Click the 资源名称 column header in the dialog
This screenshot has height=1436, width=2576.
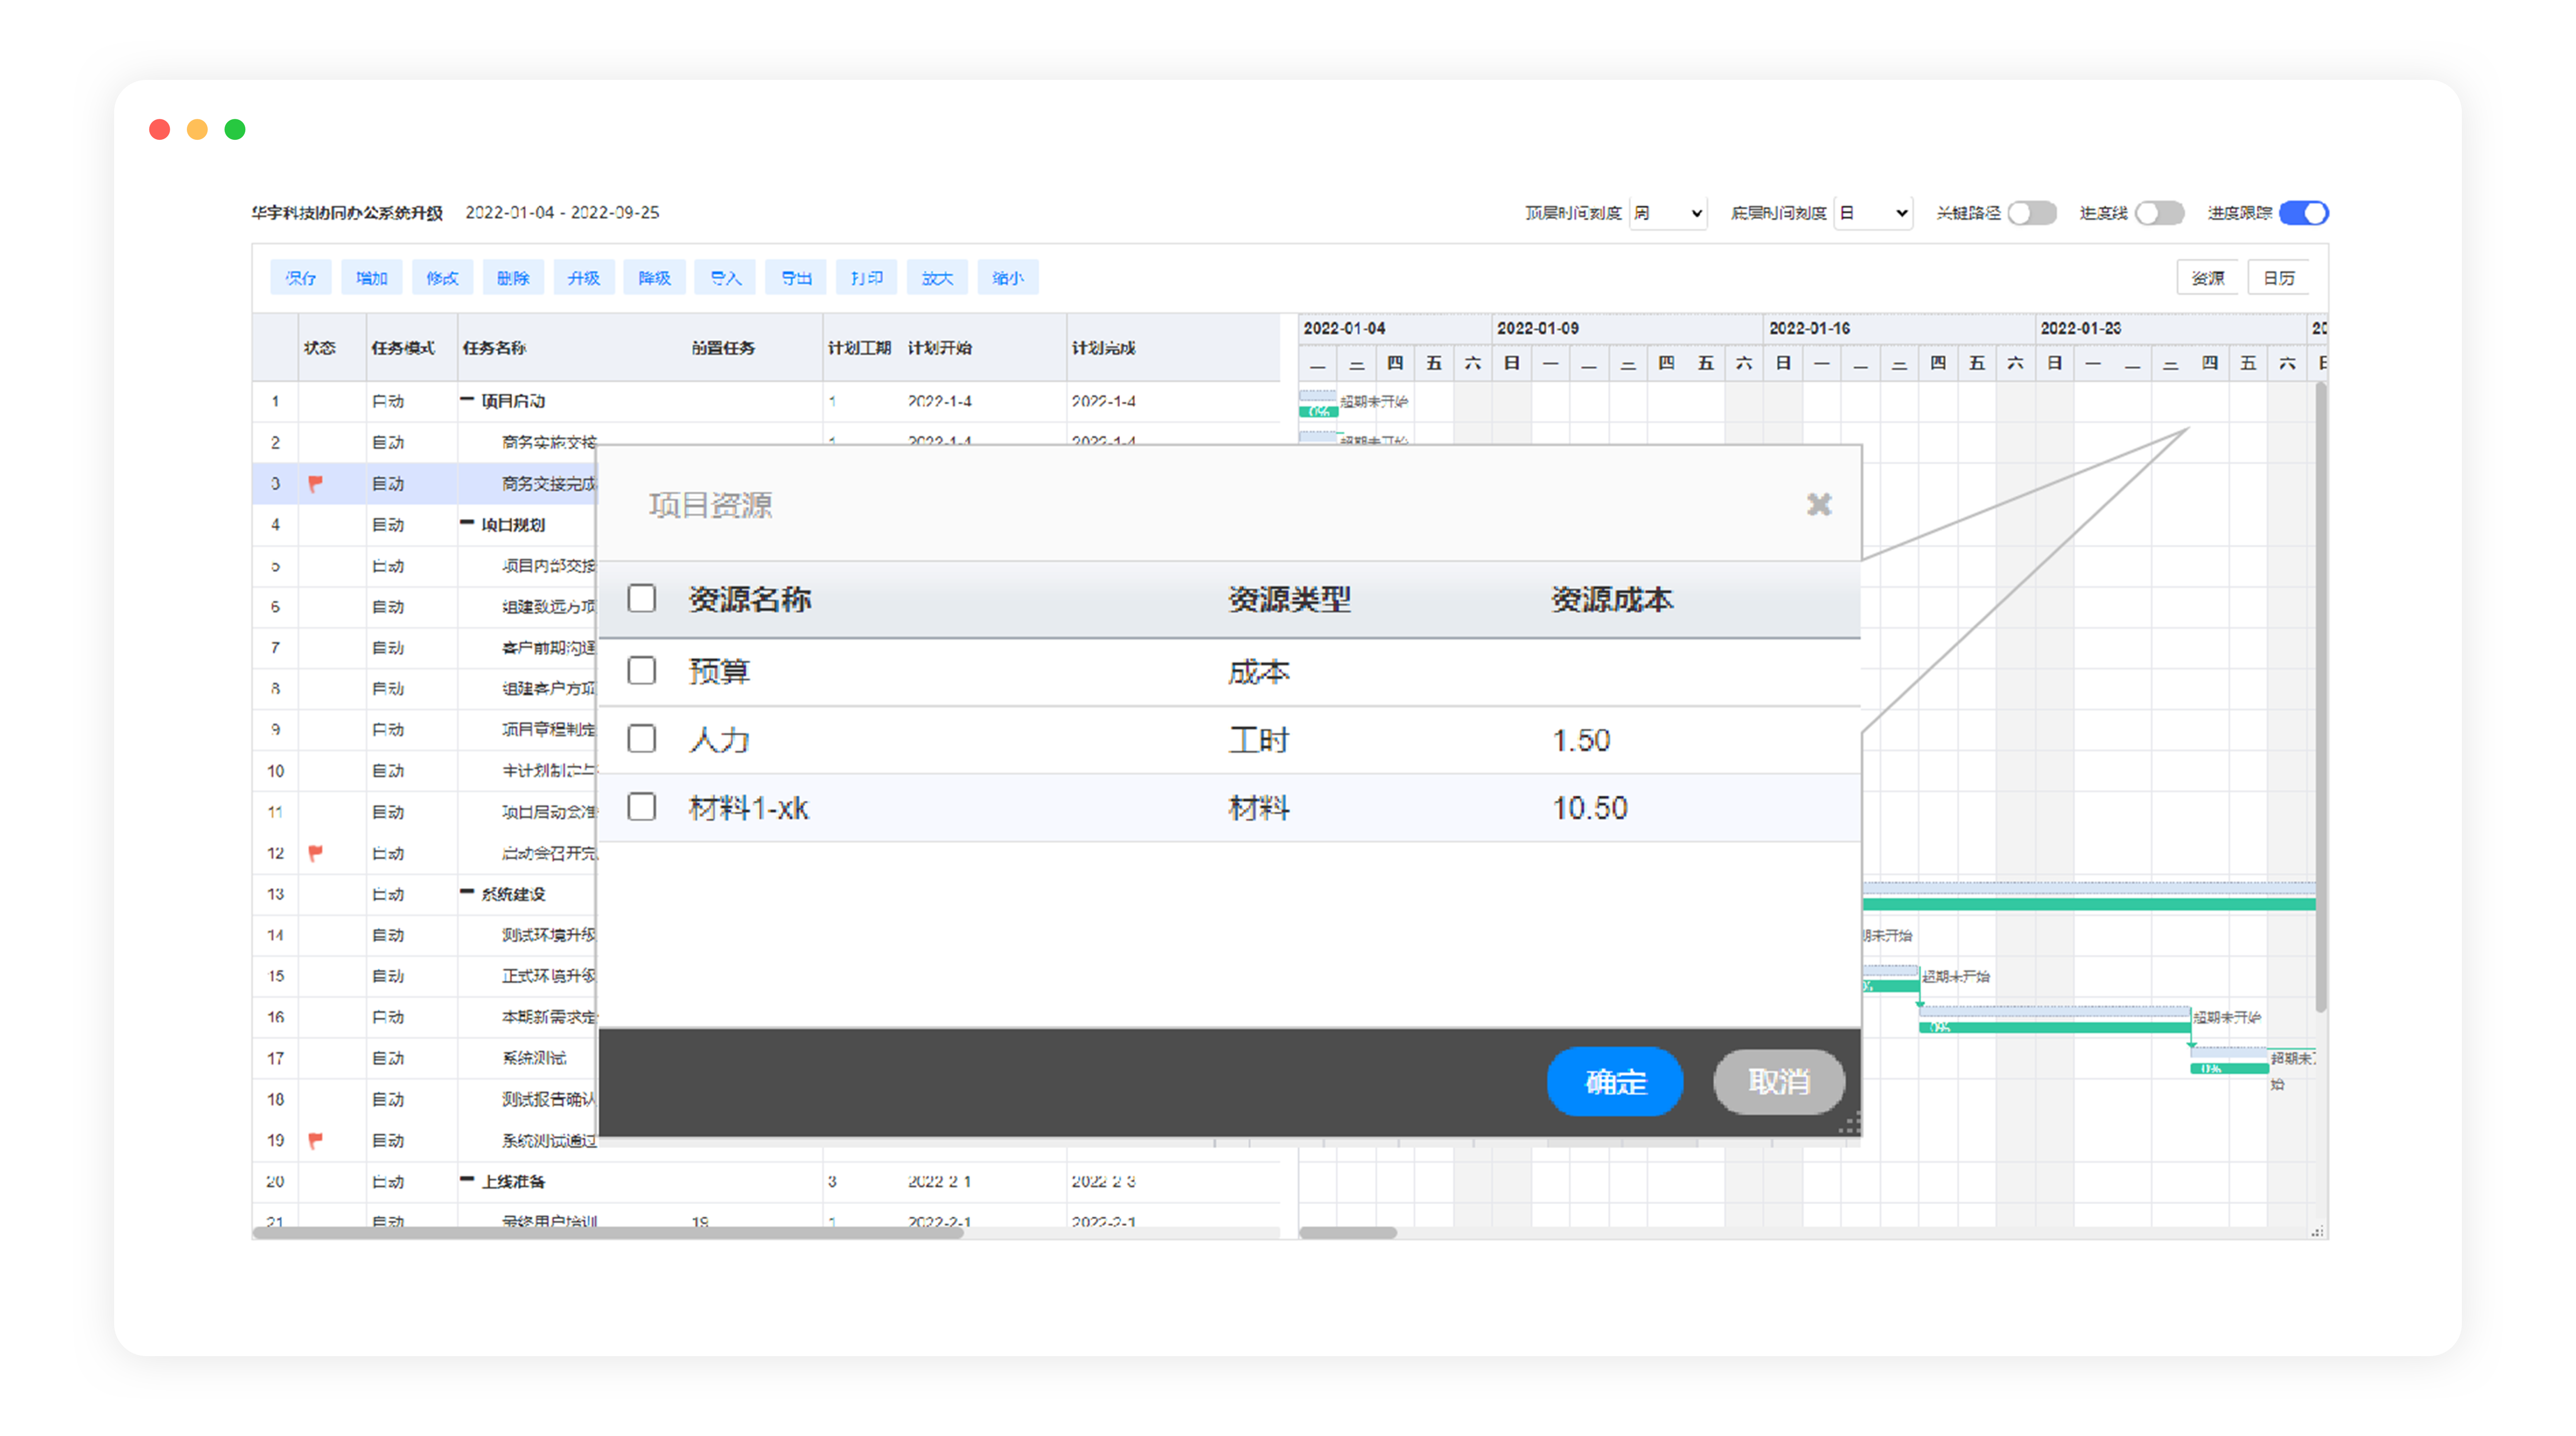click(x=750, y=599)
